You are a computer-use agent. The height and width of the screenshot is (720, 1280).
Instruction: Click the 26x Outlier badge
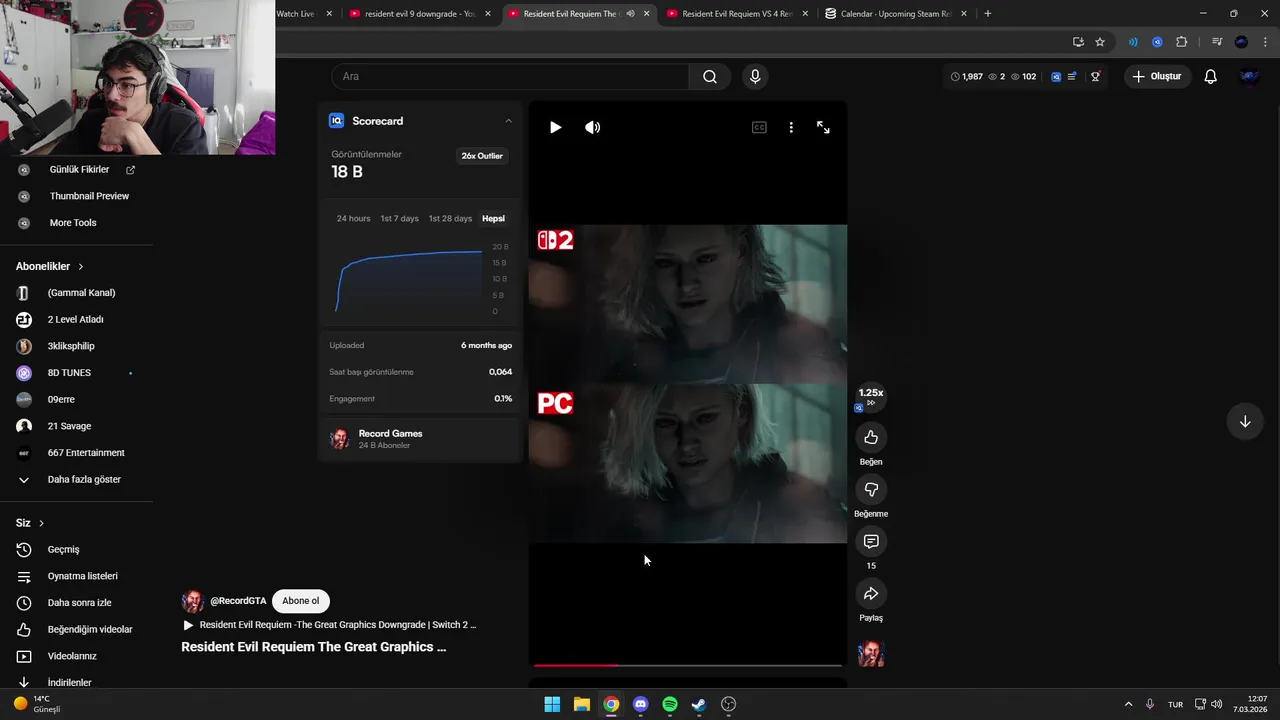482,156
